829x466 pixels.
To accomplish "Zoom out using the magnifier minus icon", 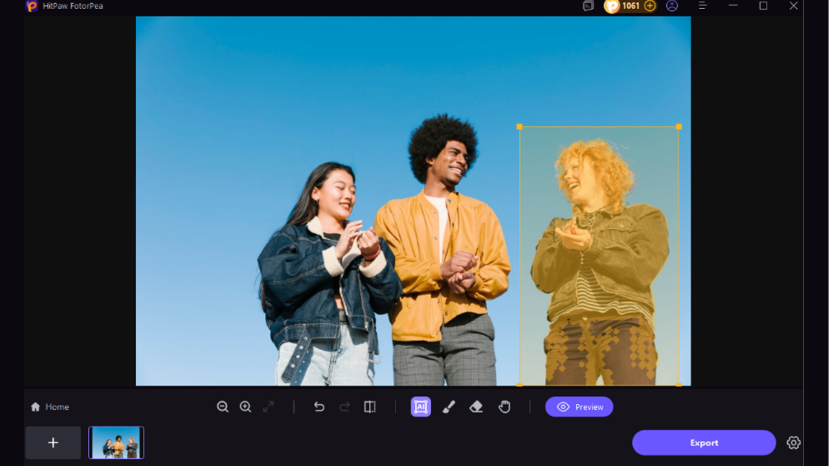I will pos(223,407).
